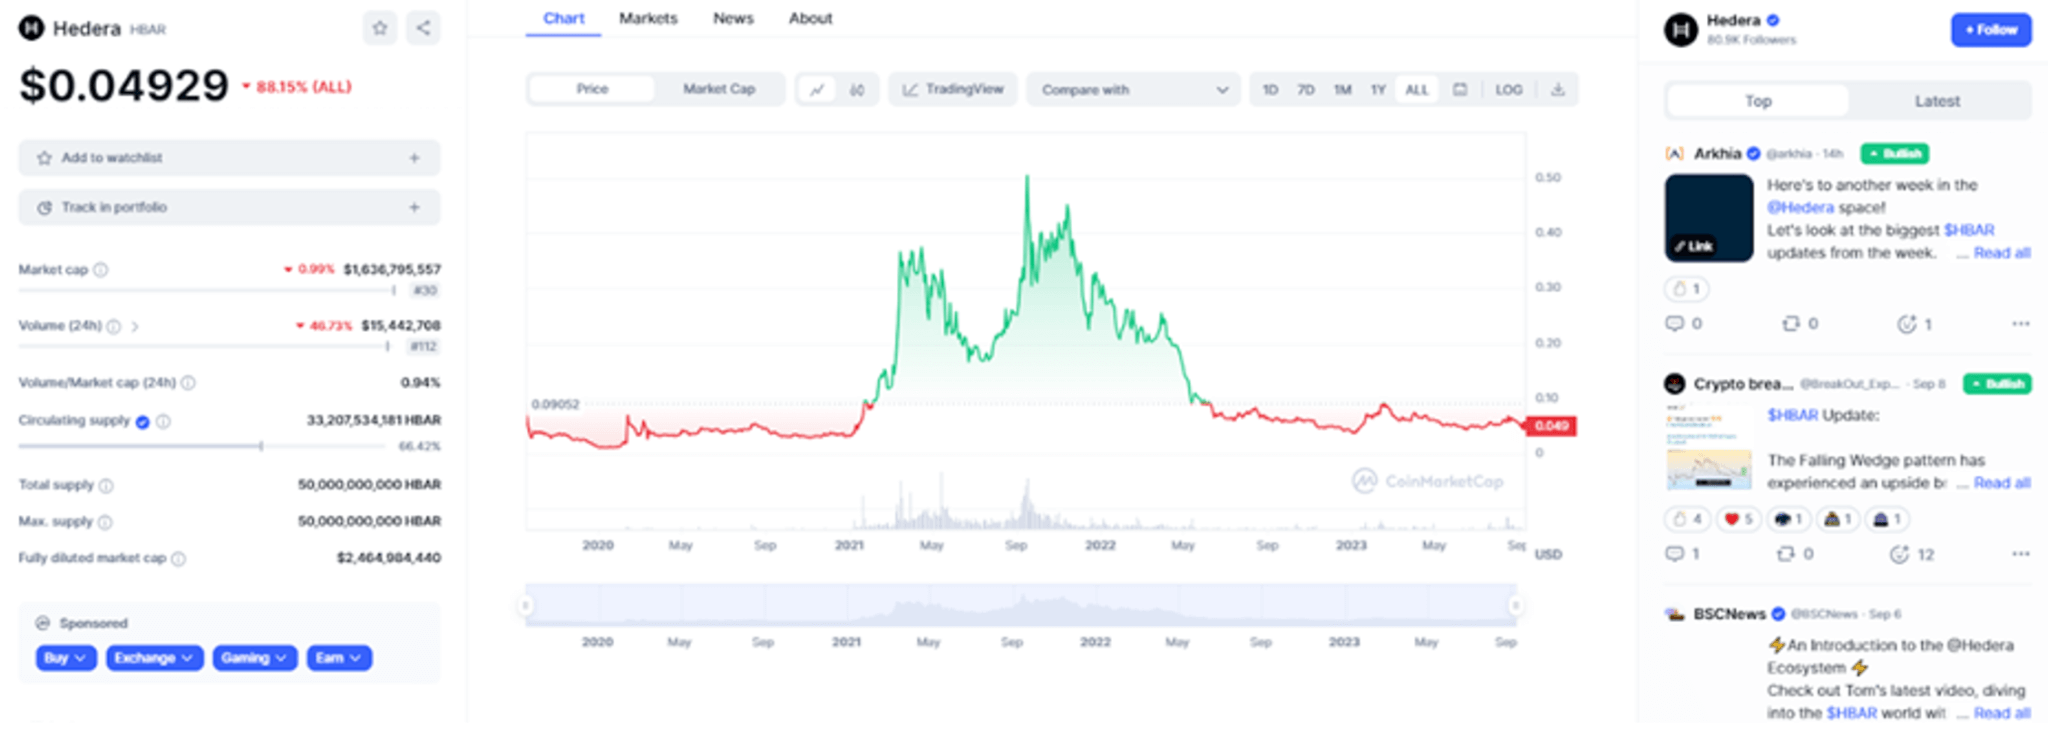Open comments on the Arkhia post

[1675, 324]
